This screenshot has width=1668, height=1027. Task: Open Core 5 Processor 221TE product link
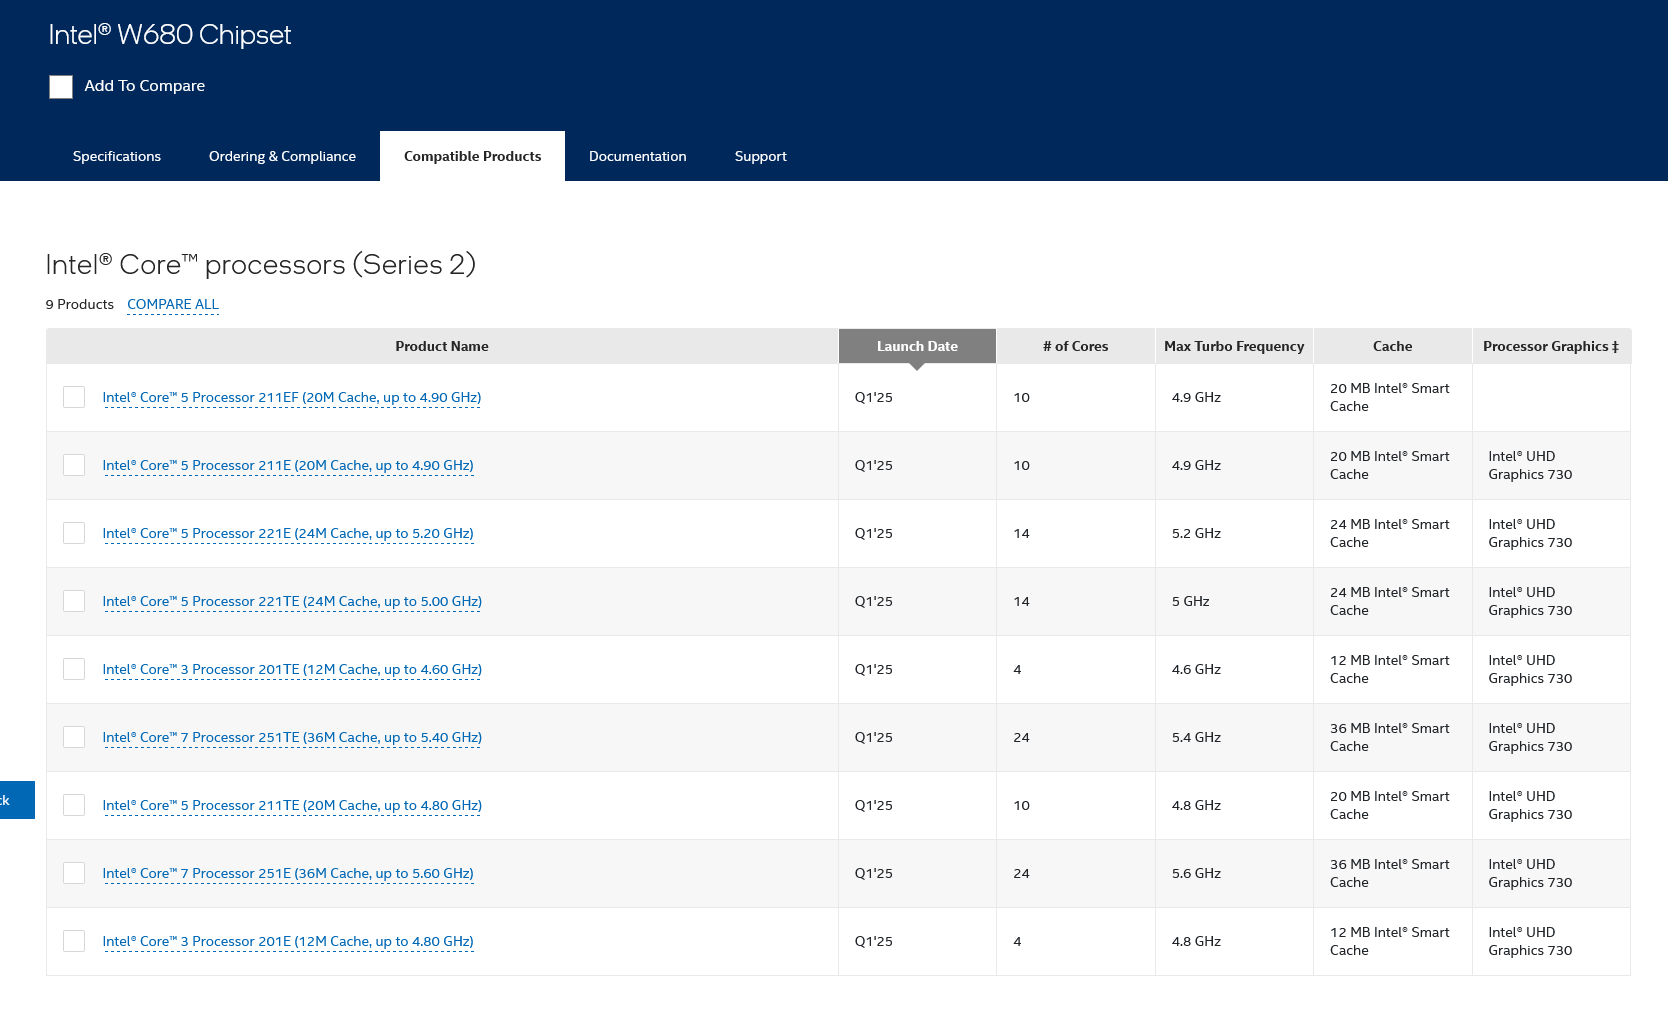292,601
